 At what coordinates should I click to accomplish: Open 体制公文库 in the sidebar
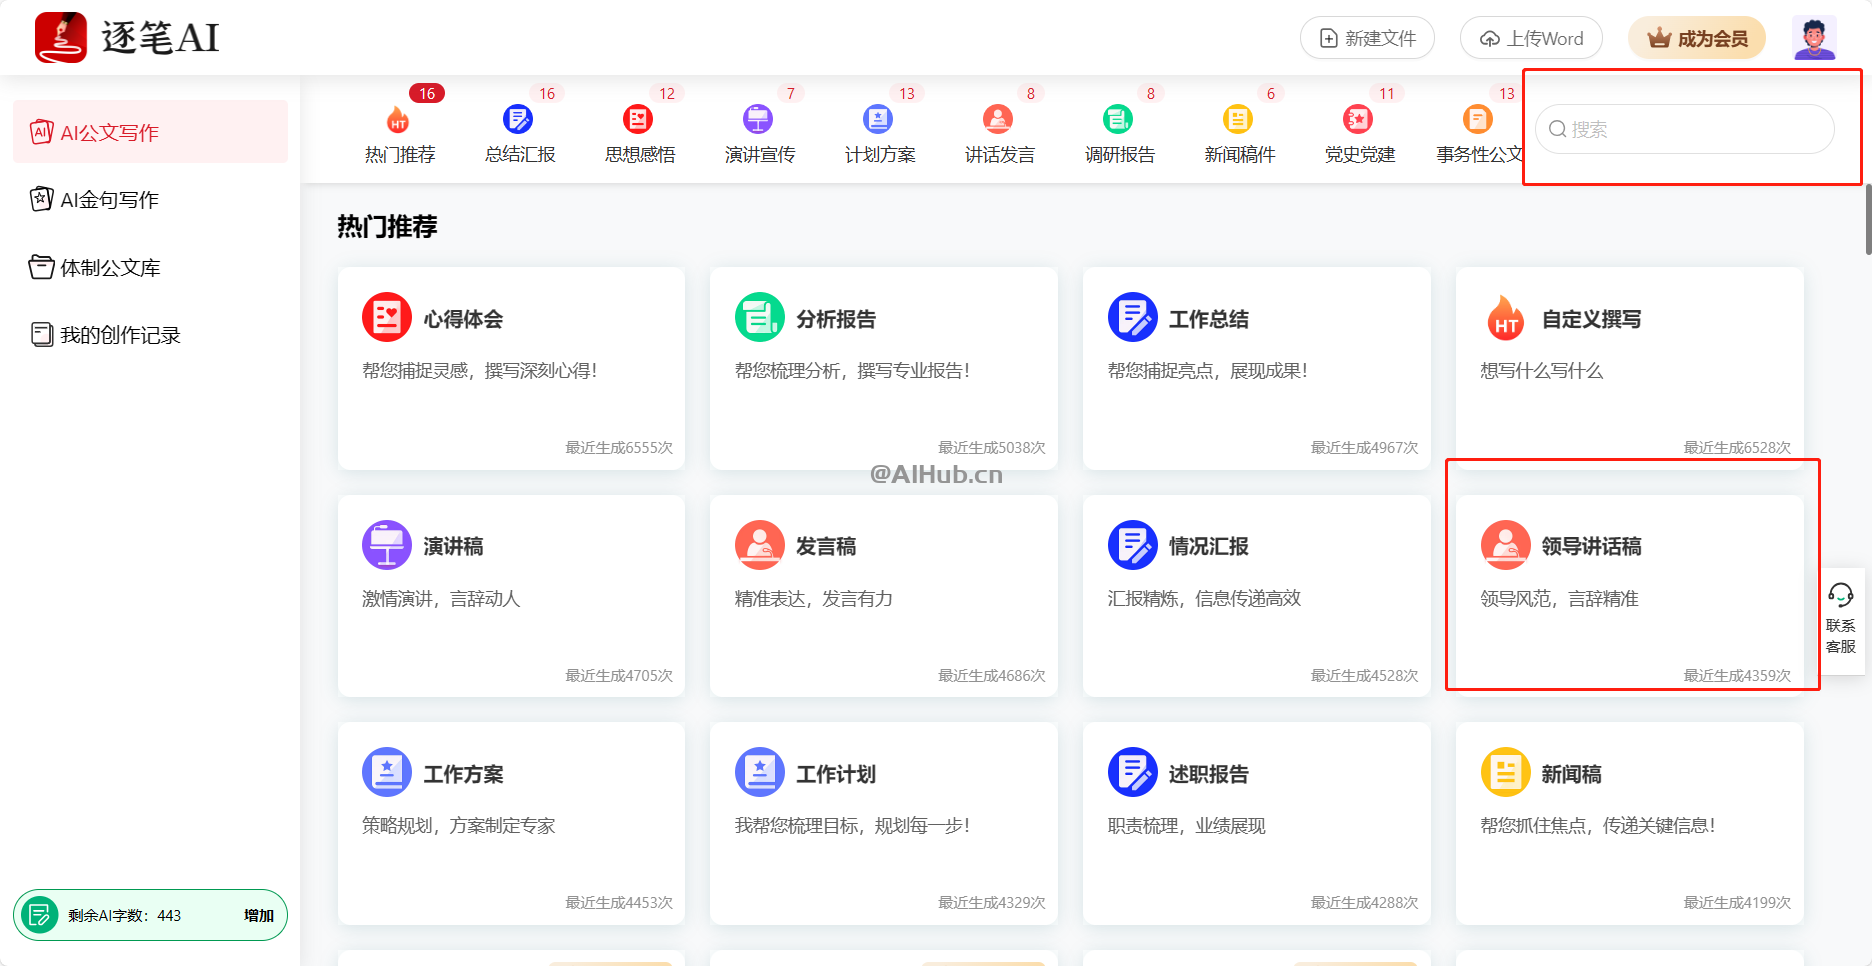point(150,267)
